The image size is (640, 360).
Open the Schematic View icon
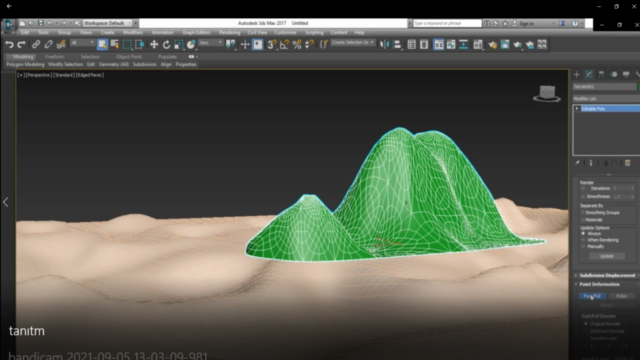point(463,44)
